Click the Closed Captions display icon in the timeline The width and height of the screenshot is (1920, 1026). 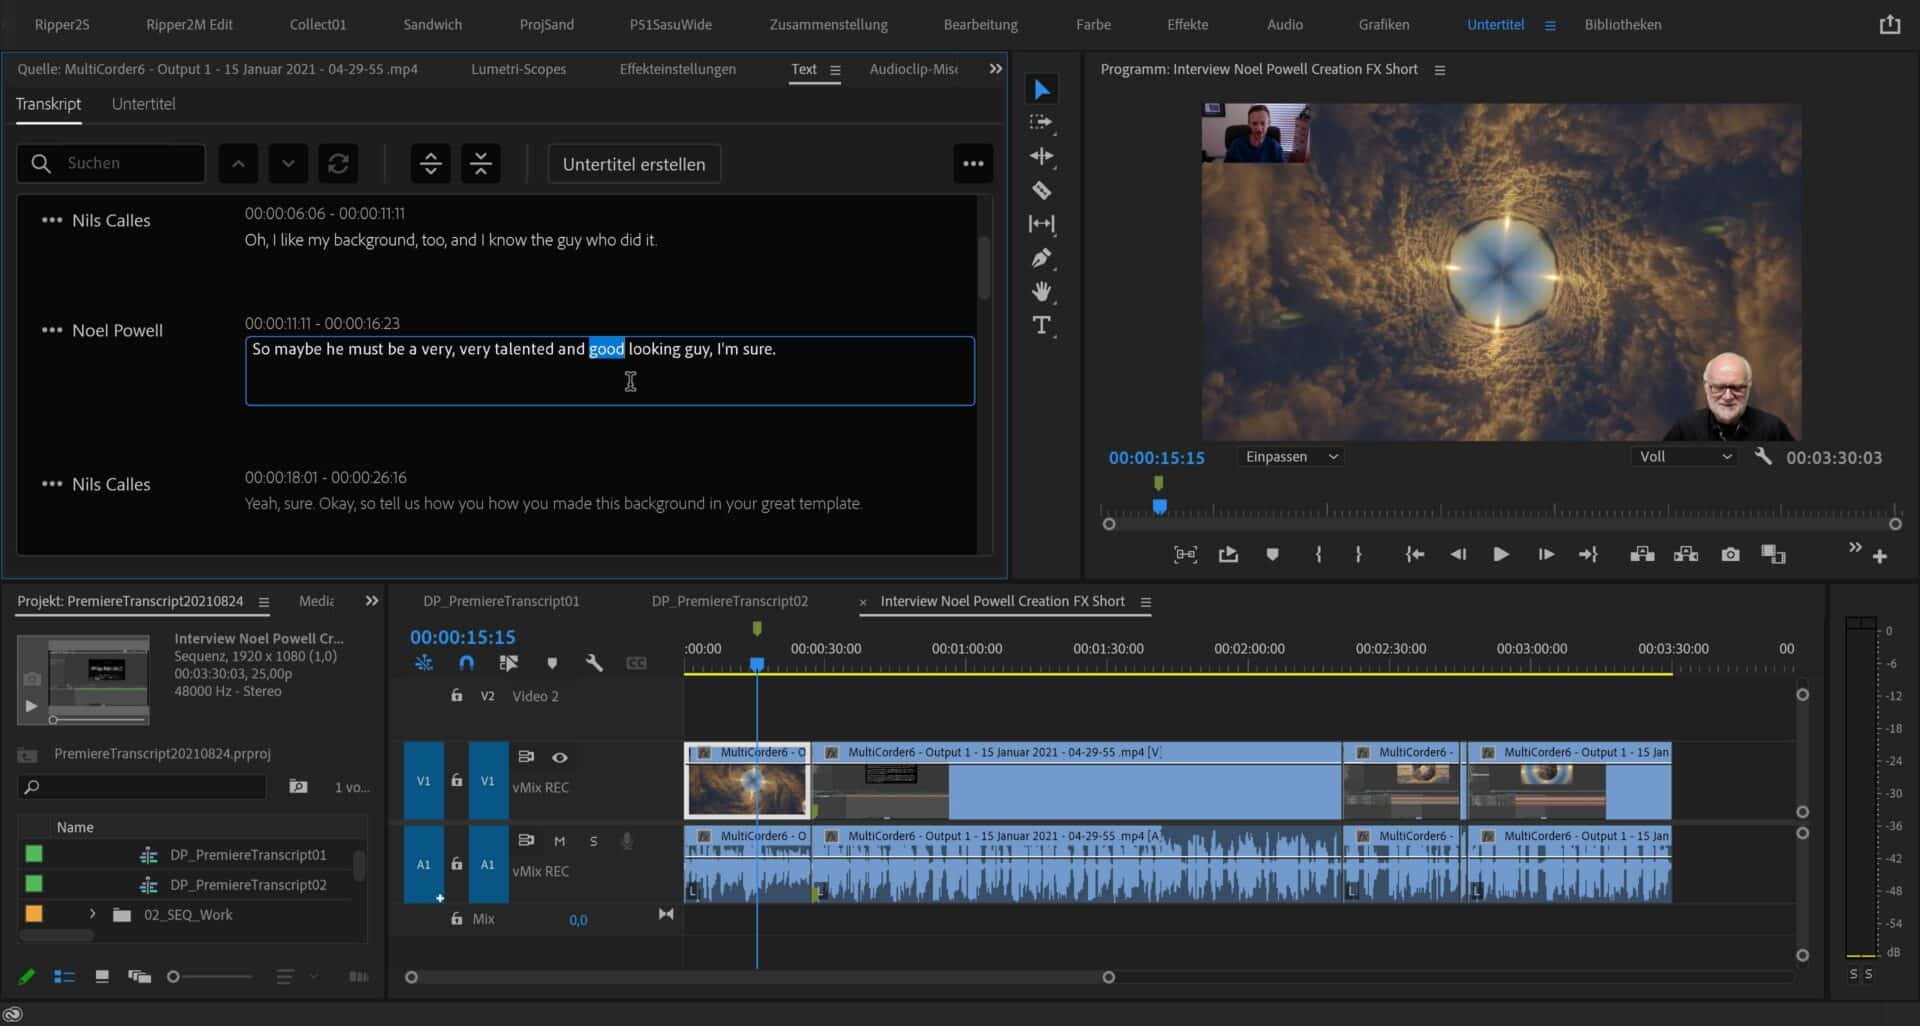point(637,662)
